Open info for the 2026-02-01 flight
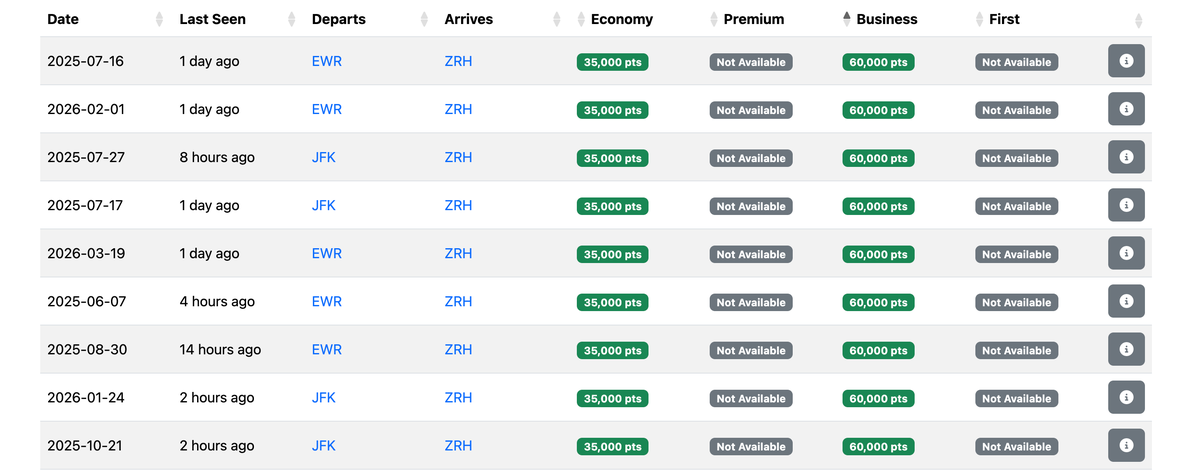The height and width of the screenshot is (471, 1200). click(1126, 109)
